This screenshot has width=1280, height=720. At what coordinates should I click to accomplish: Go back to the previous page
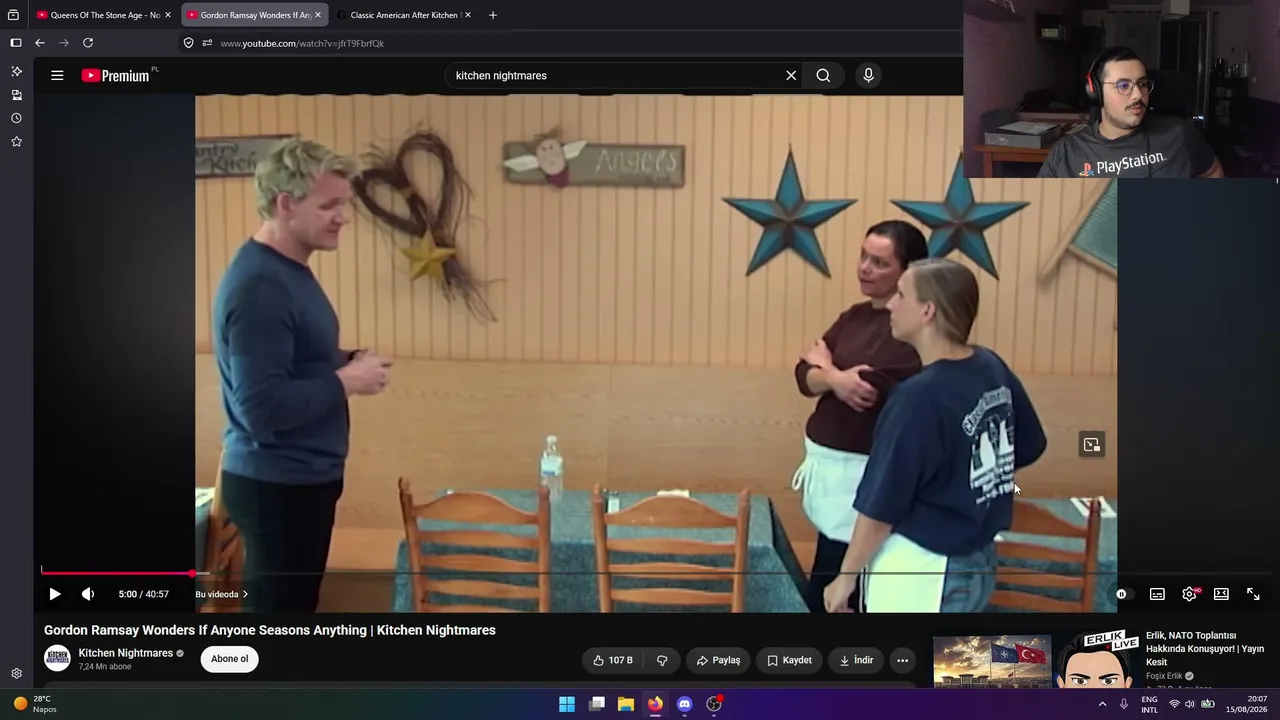[x=40, y=43]
